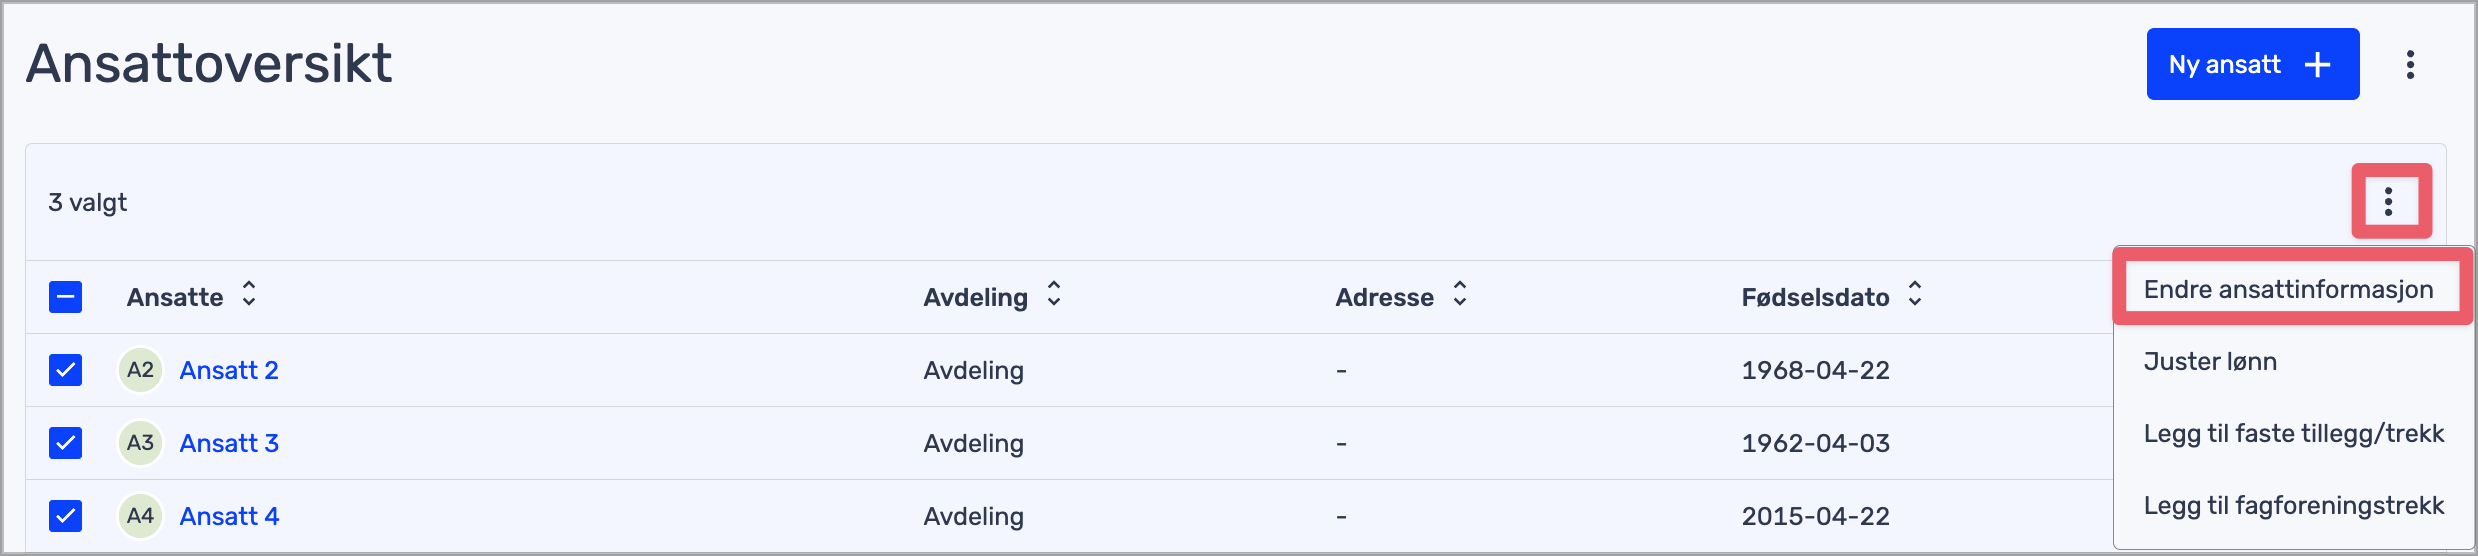Sort by Fødselsdato column arrows
2478x556 pixels.
1915,294
